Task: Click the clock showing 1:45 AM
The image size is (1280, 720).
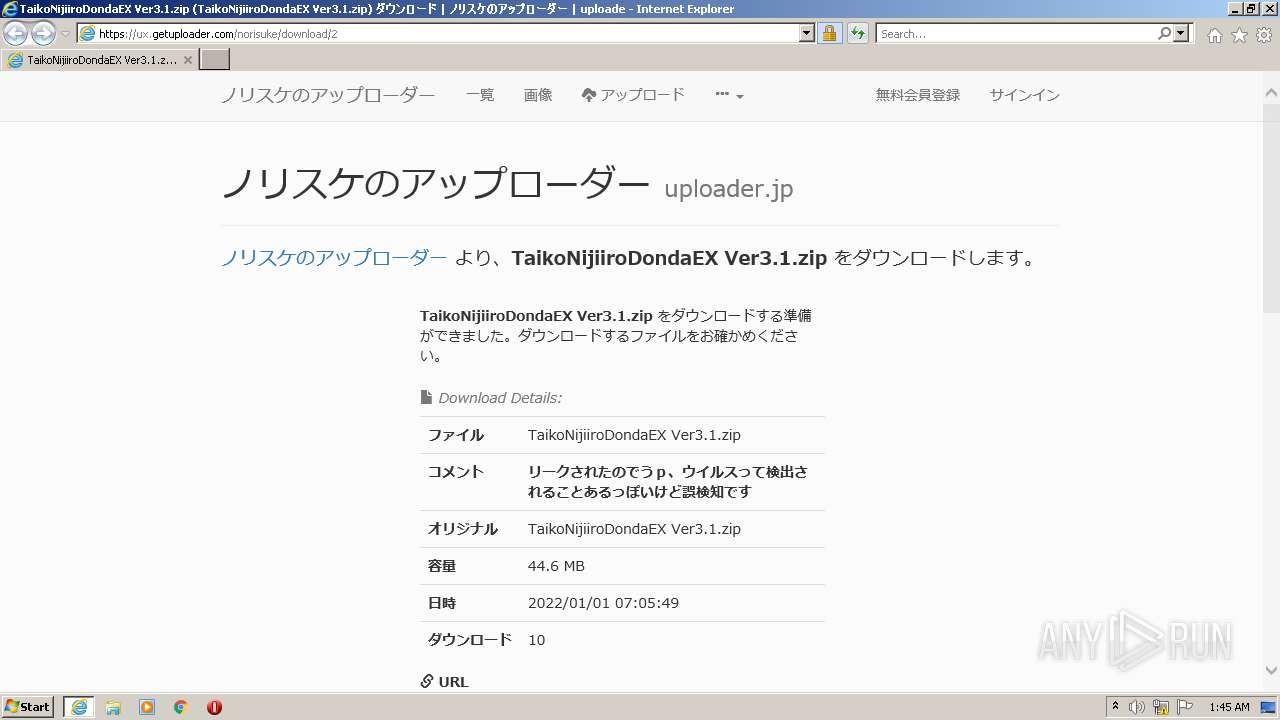Action: pos(1229,707)
